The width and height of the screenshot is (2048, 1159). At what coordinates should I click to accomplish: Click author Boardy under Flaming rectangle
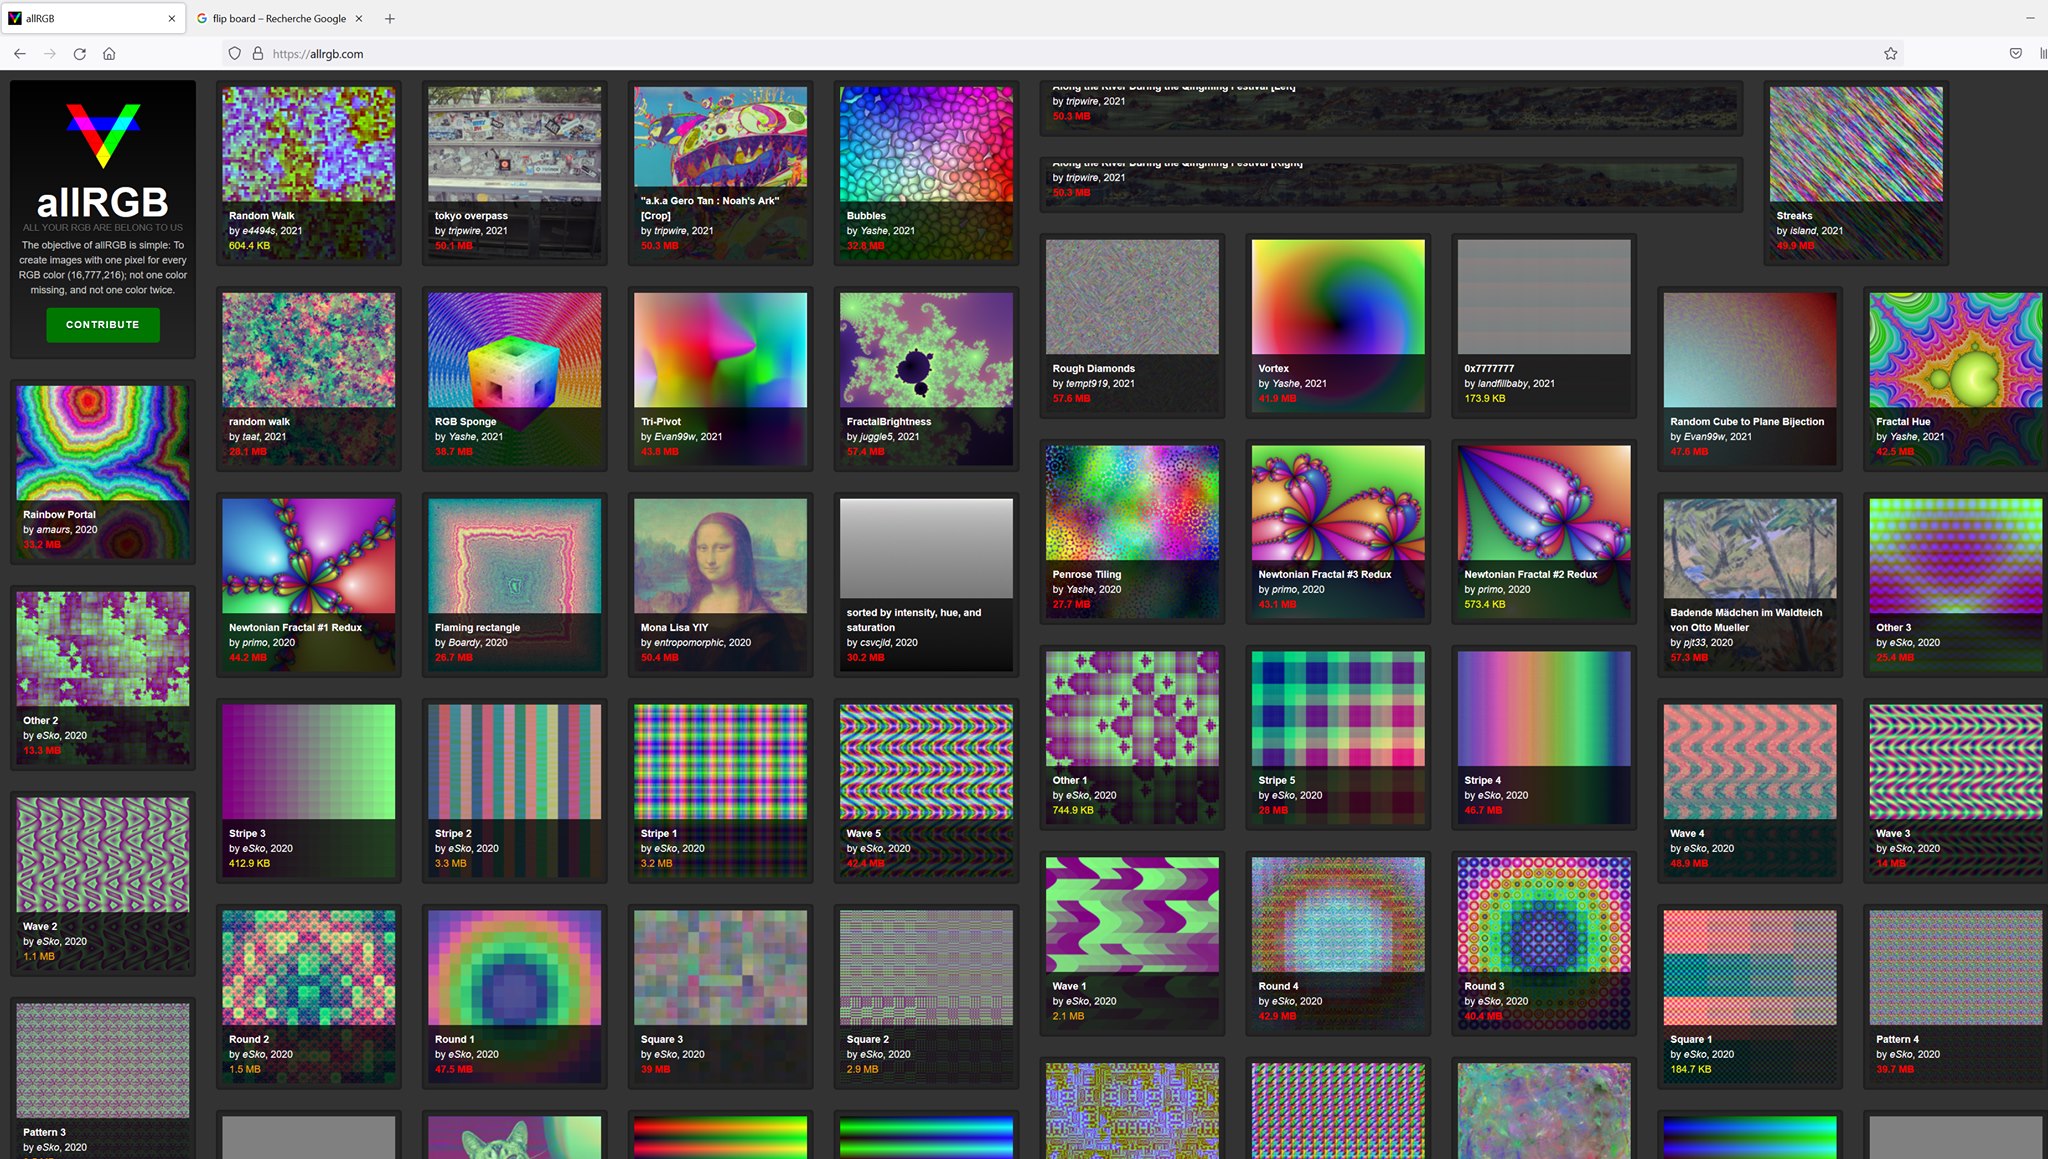tap(465, 643)
